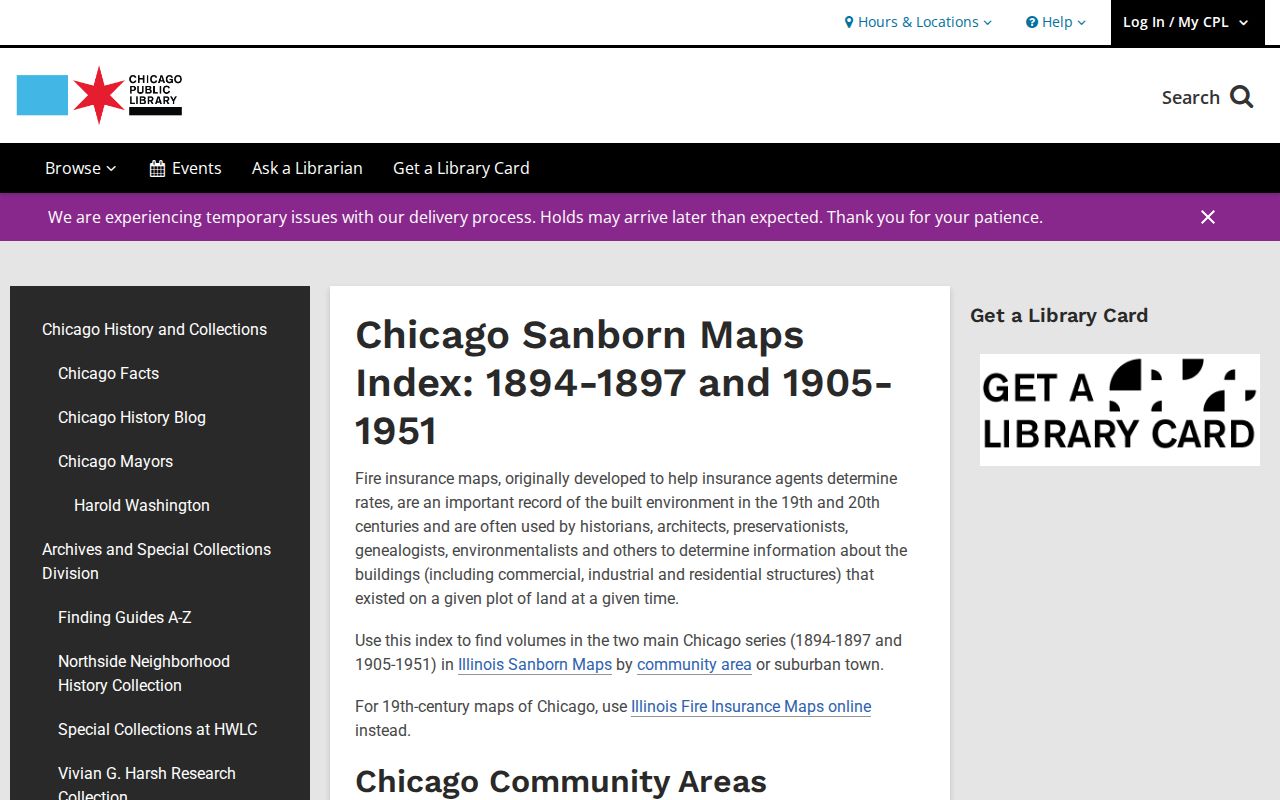Open Chicago Mayors sidebar link
The width and height of the screenshot is (1280, 800).
115,461
